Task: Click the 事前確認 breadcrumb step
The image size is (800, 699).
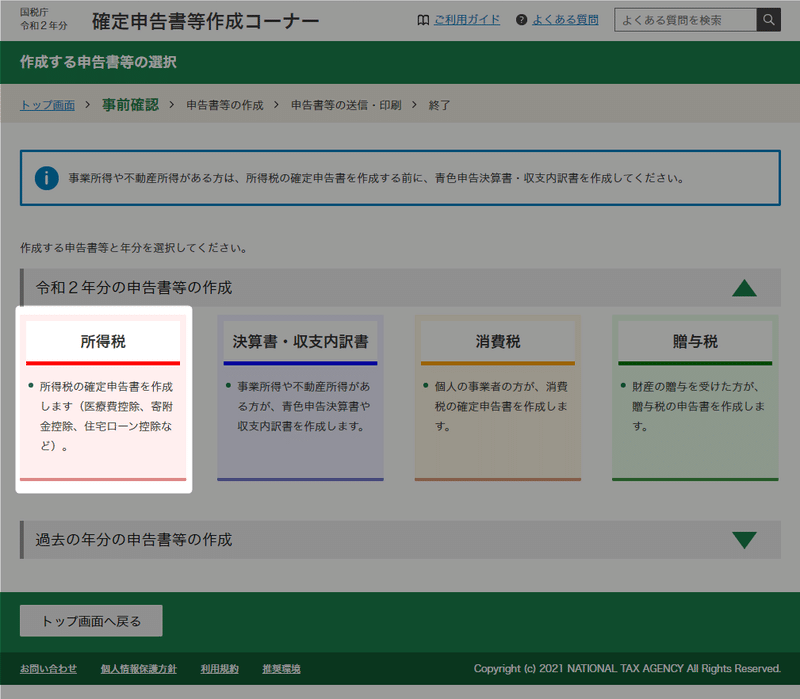Action: click(131, 105)
